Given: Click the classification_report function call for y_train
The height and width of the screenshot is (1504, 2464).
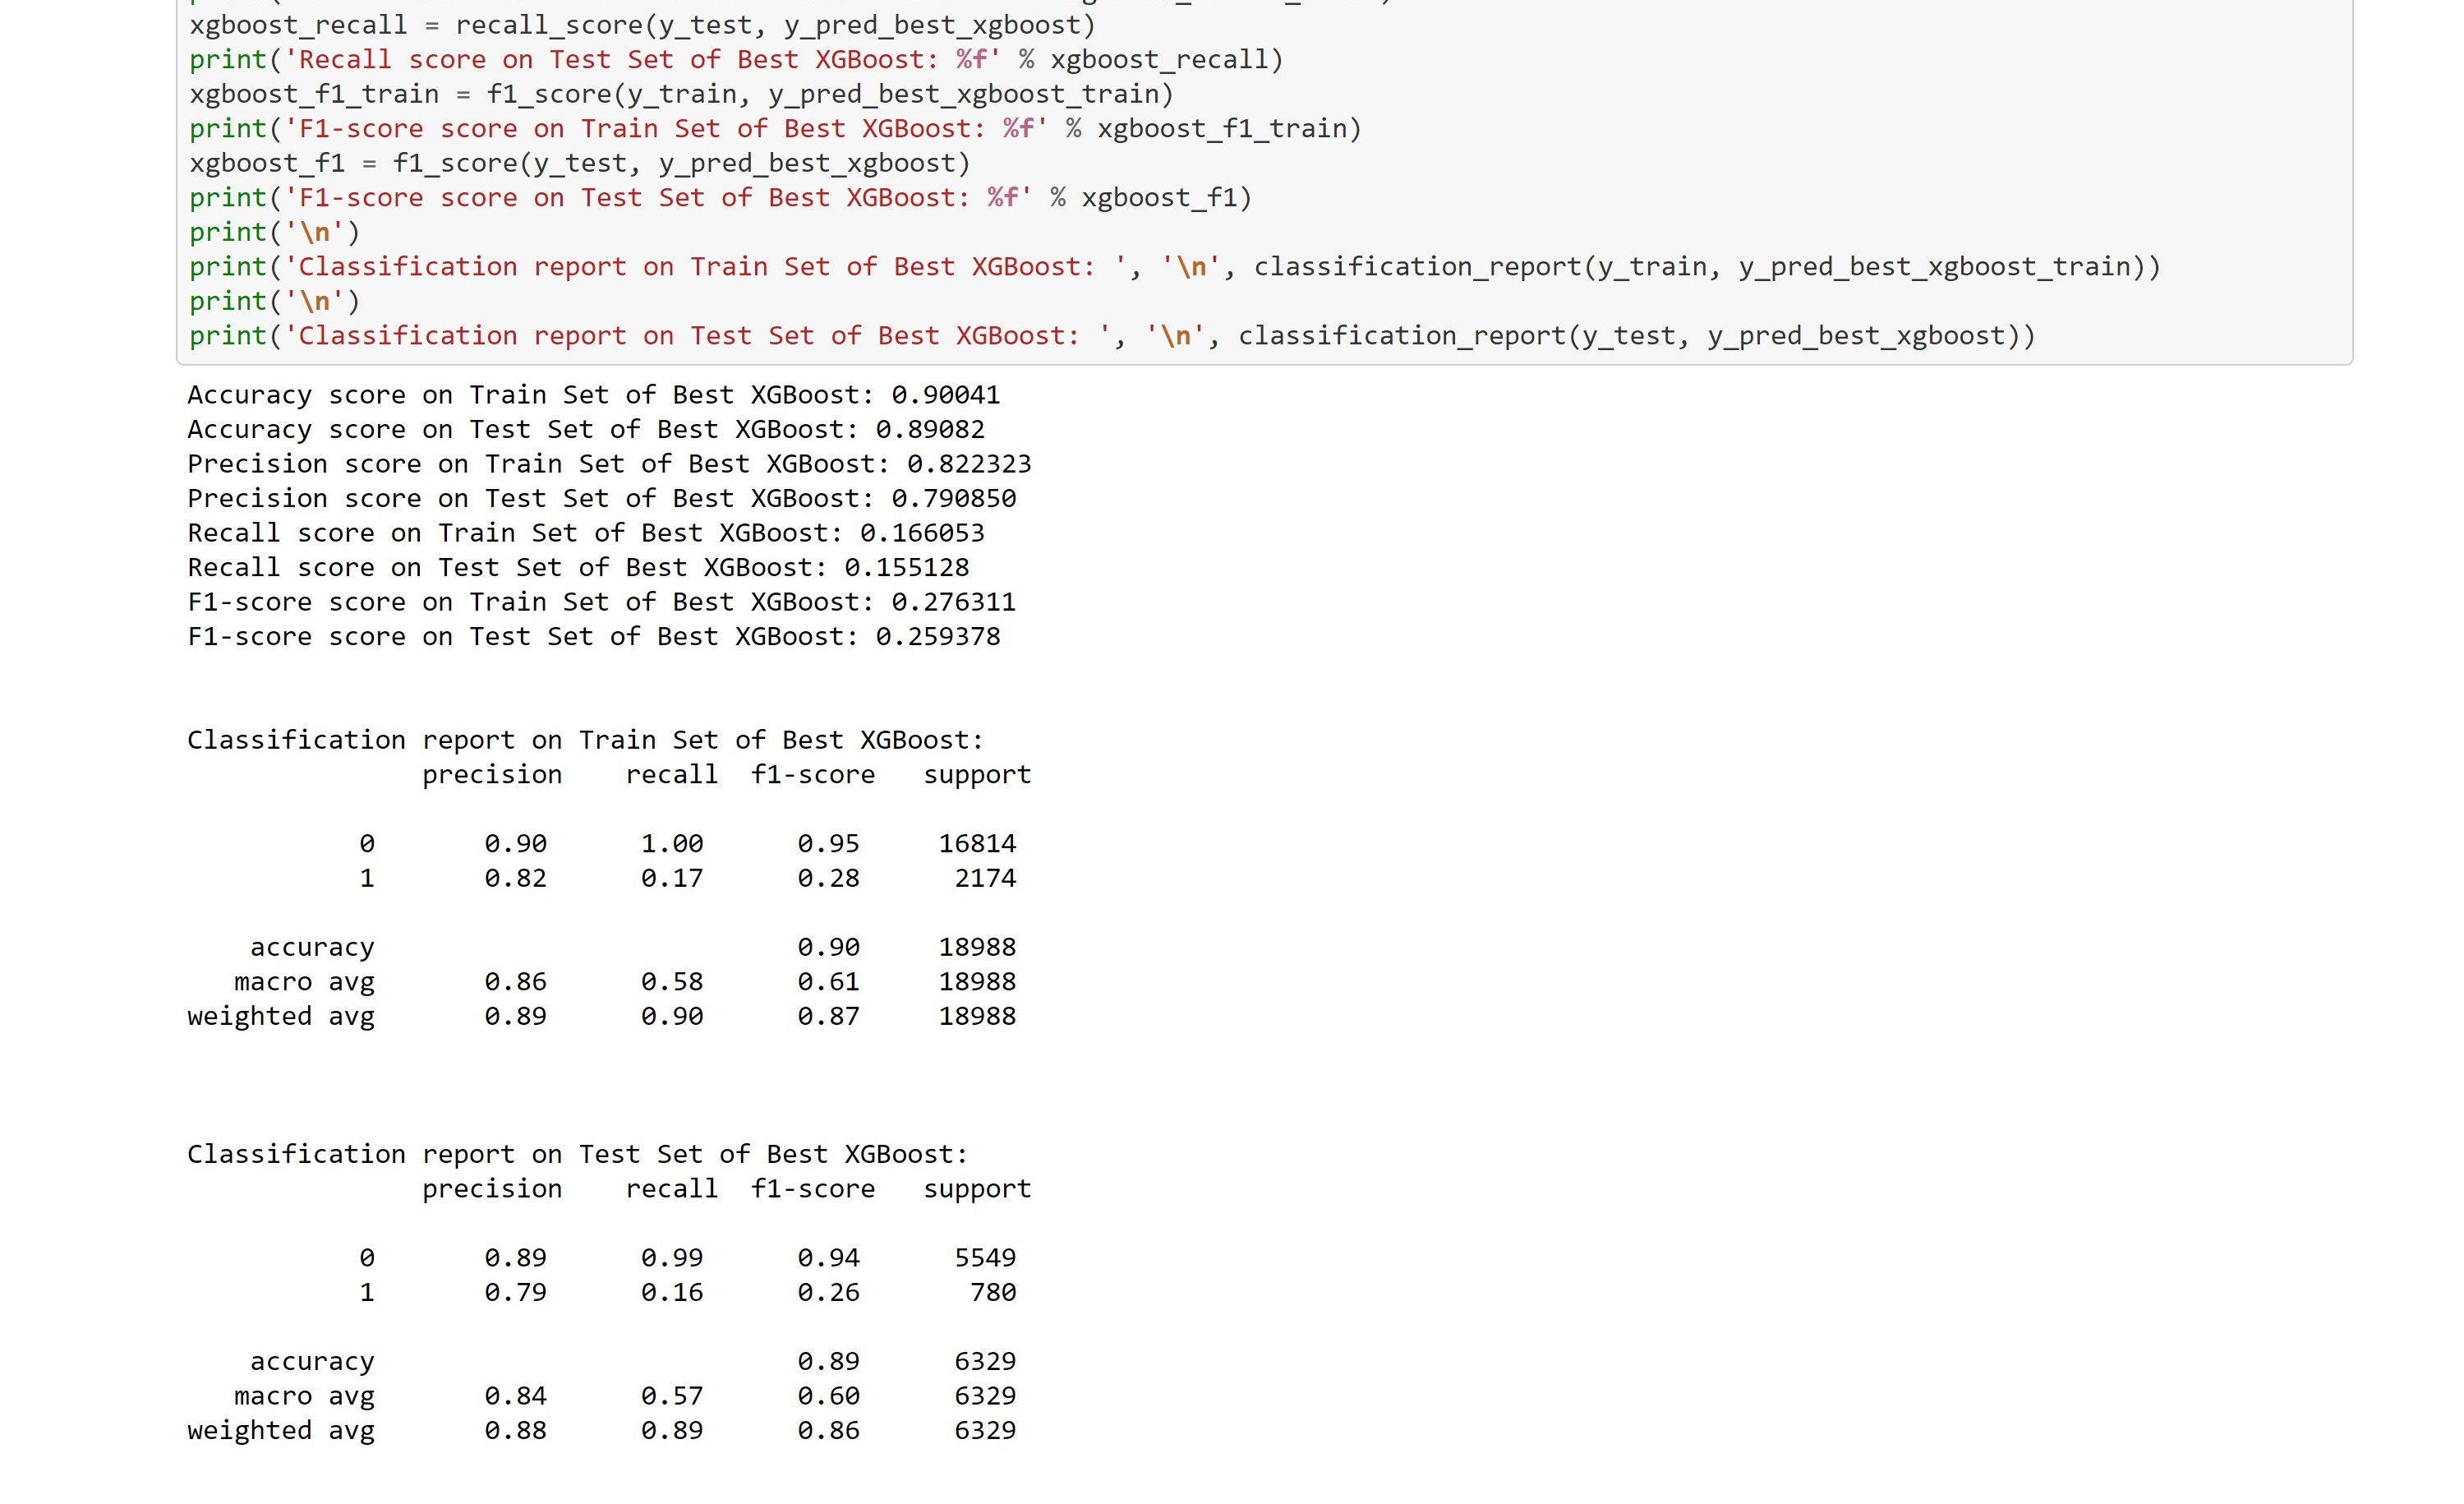Looking at the screenshot, I should pos(1700,266).
